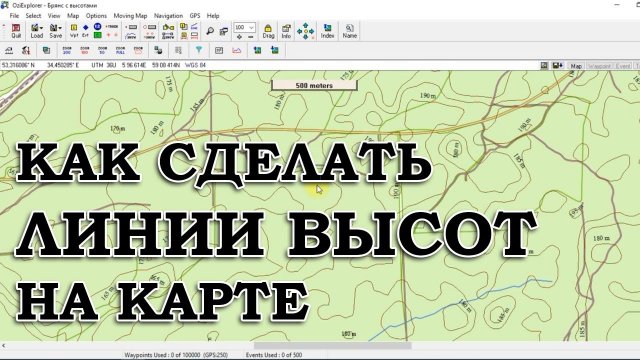Image resolution: width=640 pixels, height=360 pixels.
Task: Click the Zoom 100 button
Action: click(x=84, y=50)
